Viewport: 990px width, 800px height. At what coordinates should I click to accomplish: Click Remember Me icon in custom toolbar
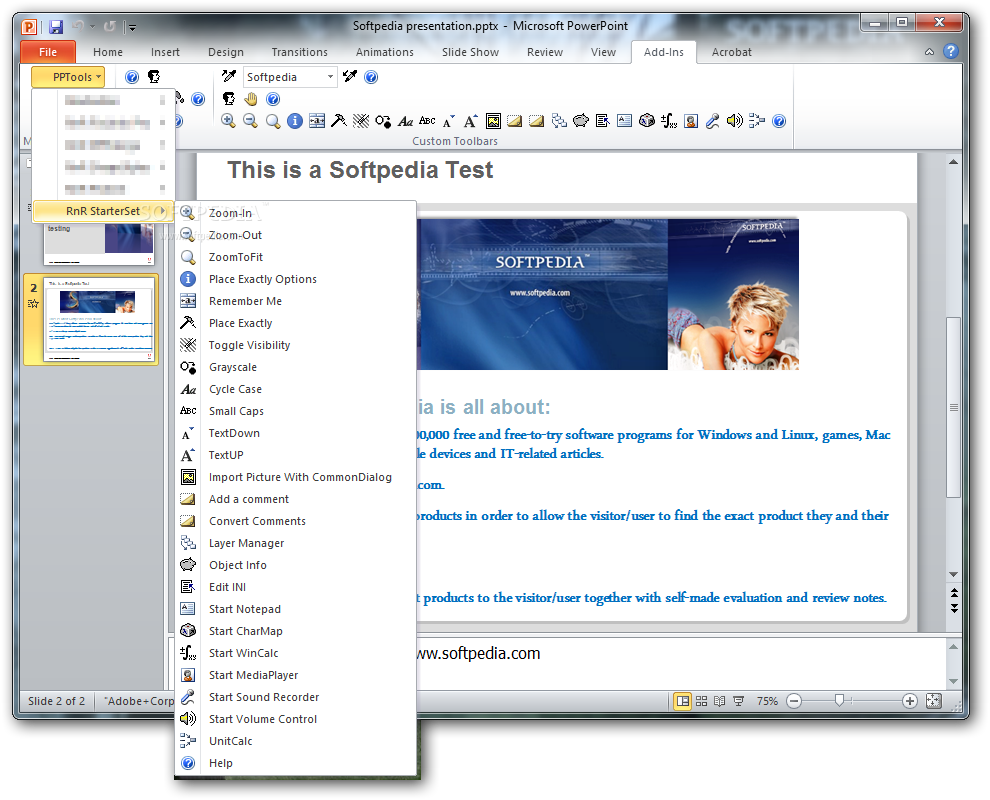tap(317, 121)
